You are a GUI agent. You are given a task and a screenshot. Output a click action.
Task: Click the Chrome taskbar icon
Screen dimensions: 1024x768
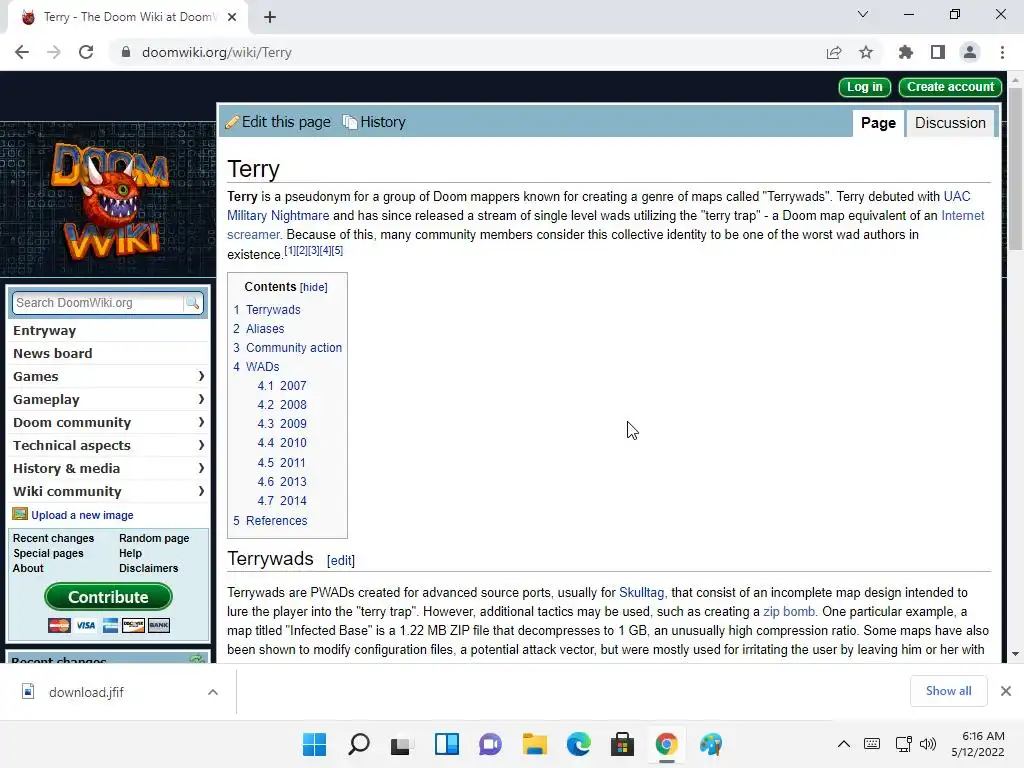666,744
